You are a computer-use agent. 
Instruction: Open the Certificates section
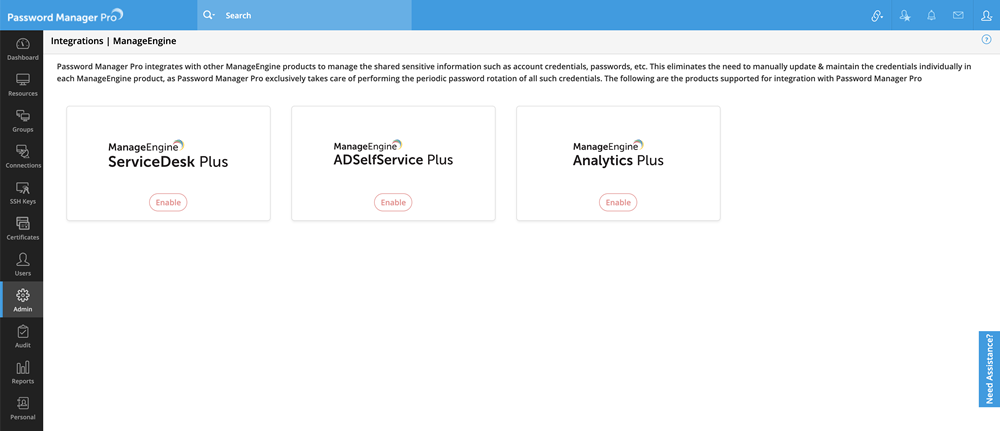[22, 229]
